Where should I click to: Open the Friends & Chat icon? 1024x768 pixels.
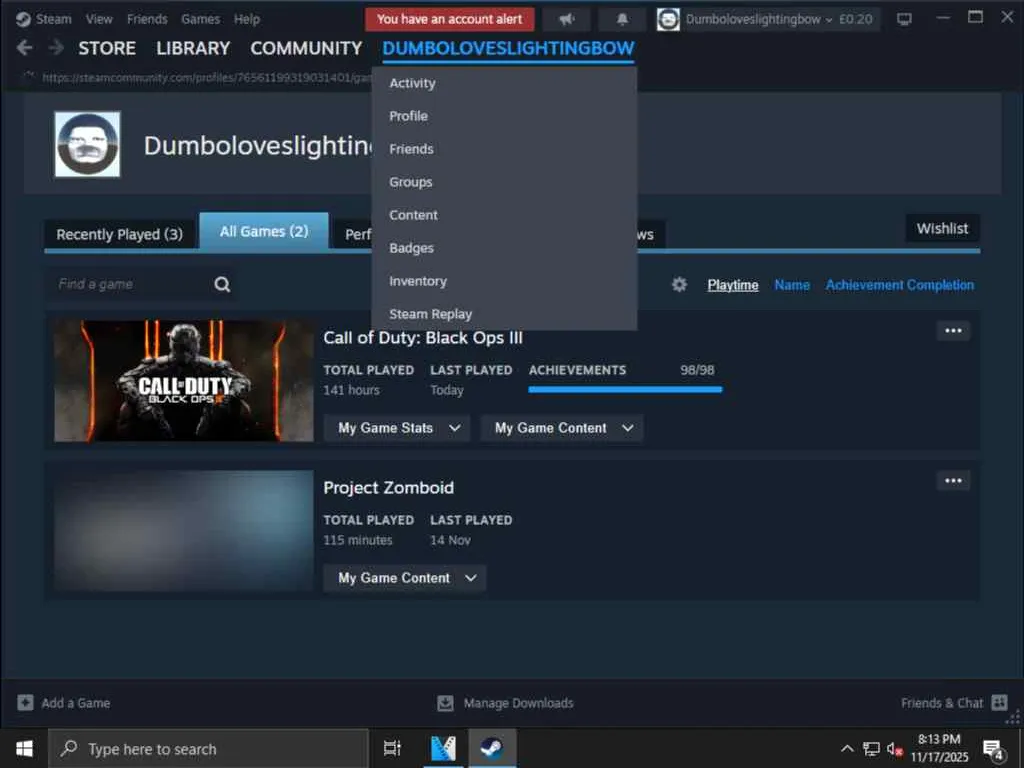pyautogui.click(x=999, y=703)
